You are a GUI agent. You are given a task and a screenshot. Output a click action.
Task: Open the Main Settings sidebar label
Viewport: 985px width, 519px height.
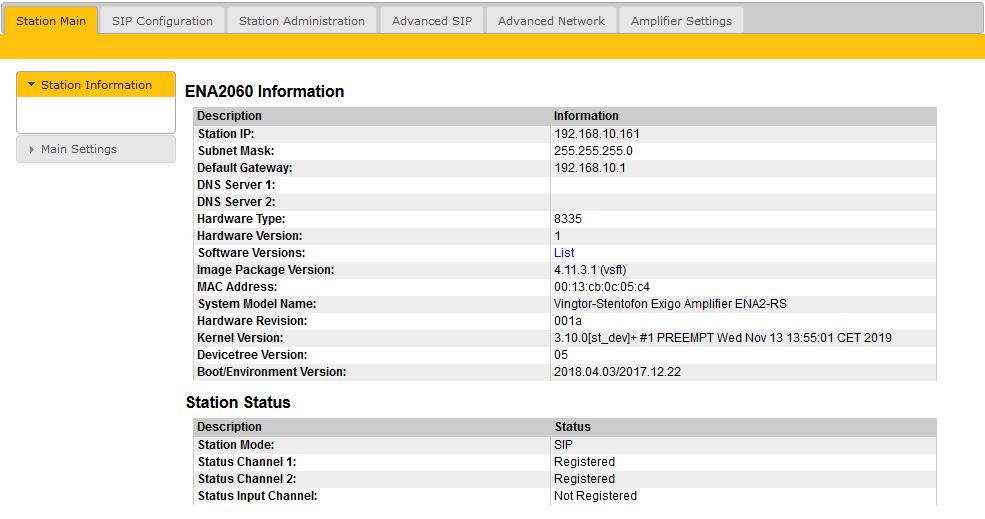tap(79, 149)
